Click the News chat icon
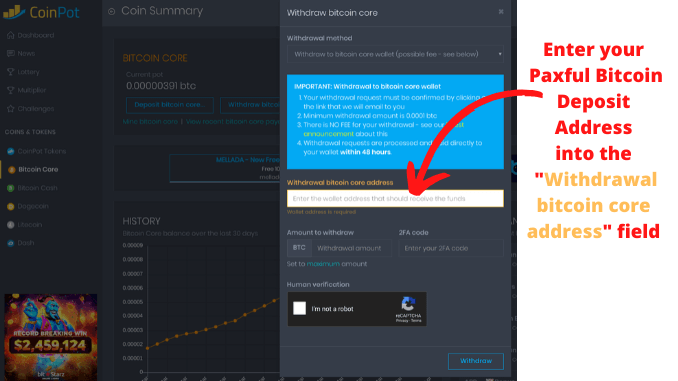The image size is (678, 381). point(11,53)
